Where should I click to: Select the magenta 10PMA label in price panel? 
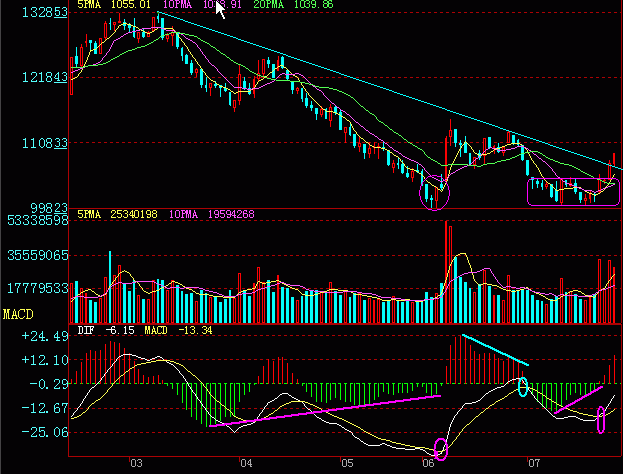(202, 5)
